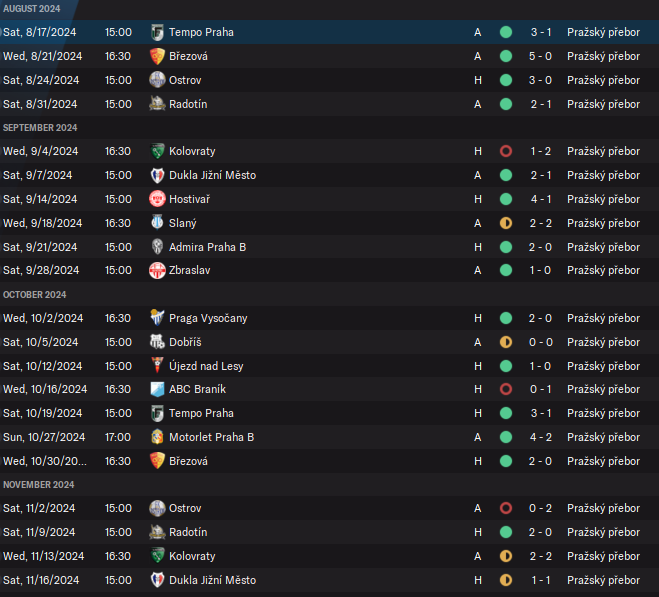659x597 pixels.
Task: Select the September 2024 section header
Action: tap(38, 127)
